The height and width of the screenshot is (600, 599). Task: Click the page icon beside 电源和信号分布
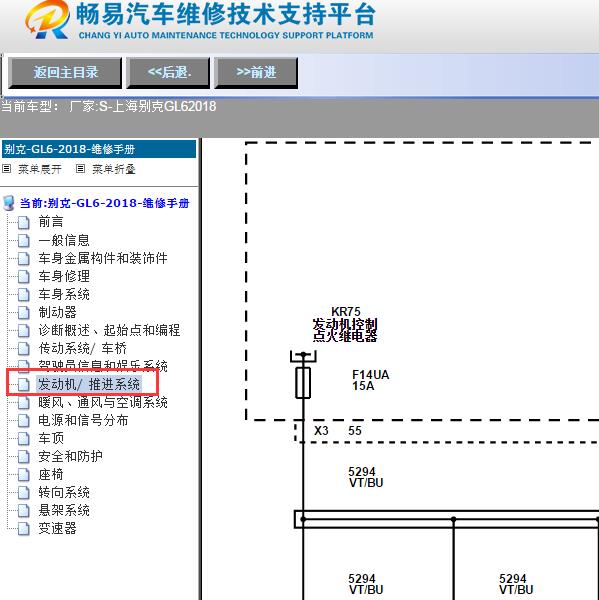tap(24, 421)
